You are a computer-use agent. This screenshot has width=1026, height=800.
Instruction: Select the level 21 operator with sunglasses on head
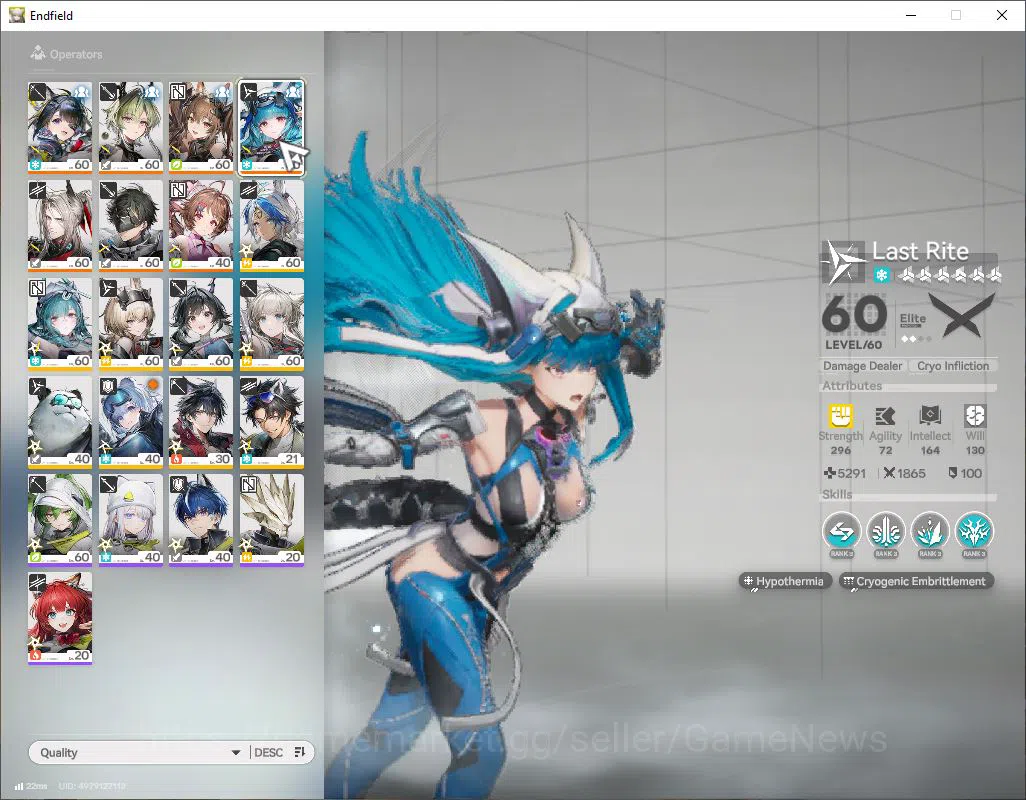pyautogui.click(x=272, y=421)
